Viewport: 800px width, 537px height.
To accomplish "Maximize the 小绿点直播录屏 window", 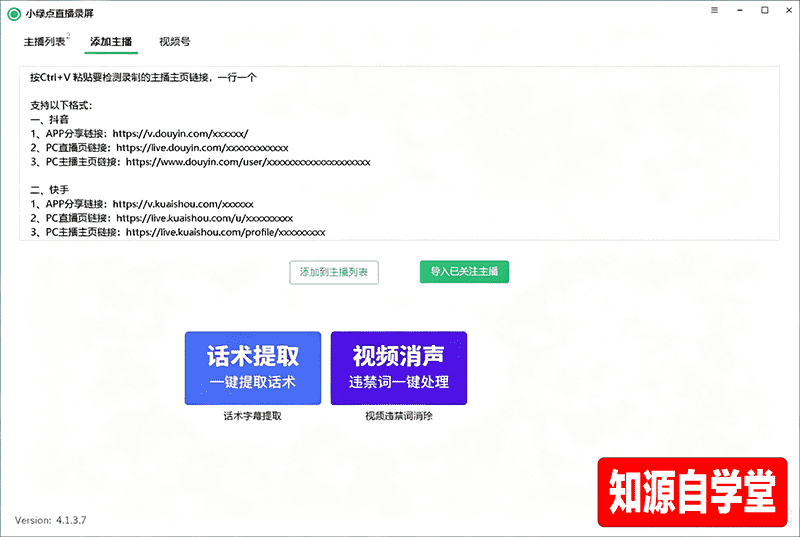I will tap(765, 10).
